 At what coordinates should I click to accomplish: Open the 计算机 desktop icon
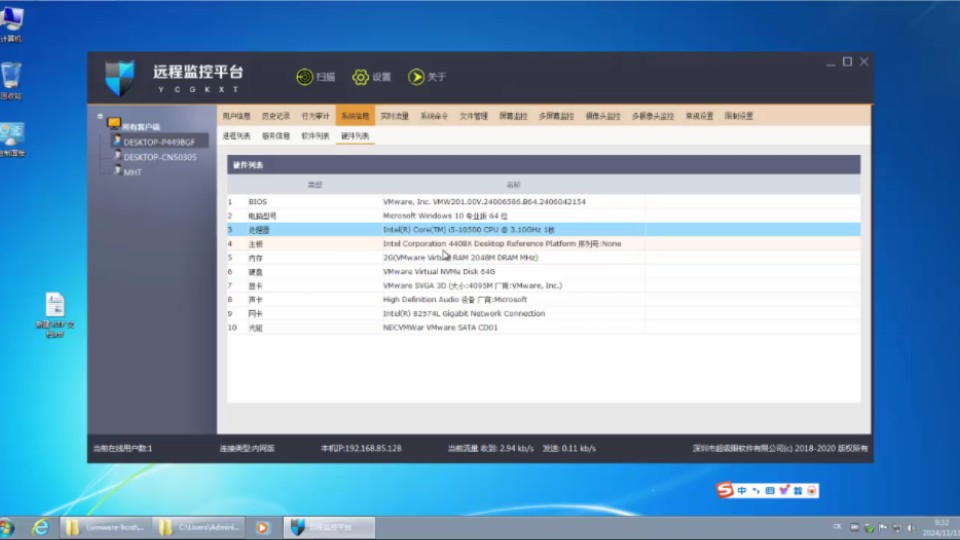click(x=11, y=23)
